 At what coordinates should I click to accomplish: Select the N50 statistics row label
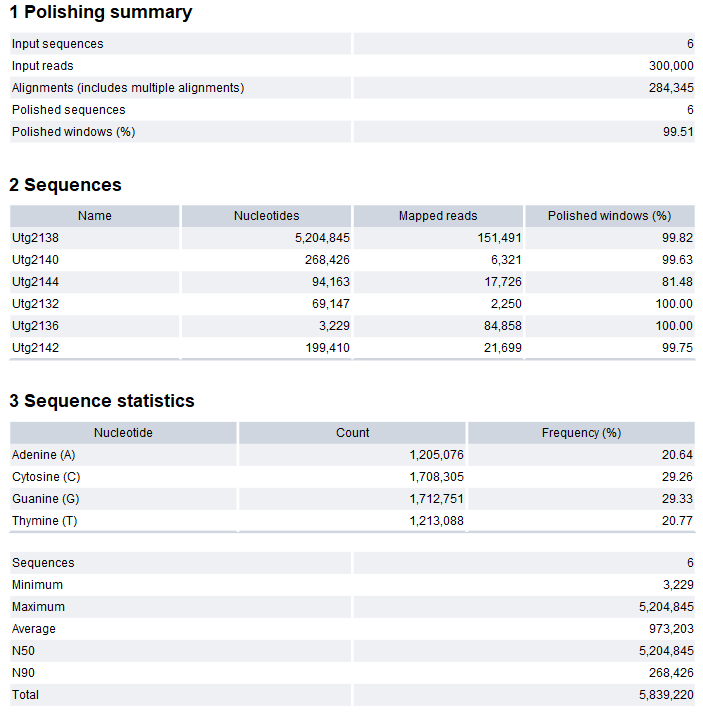(x=24, y=651)
